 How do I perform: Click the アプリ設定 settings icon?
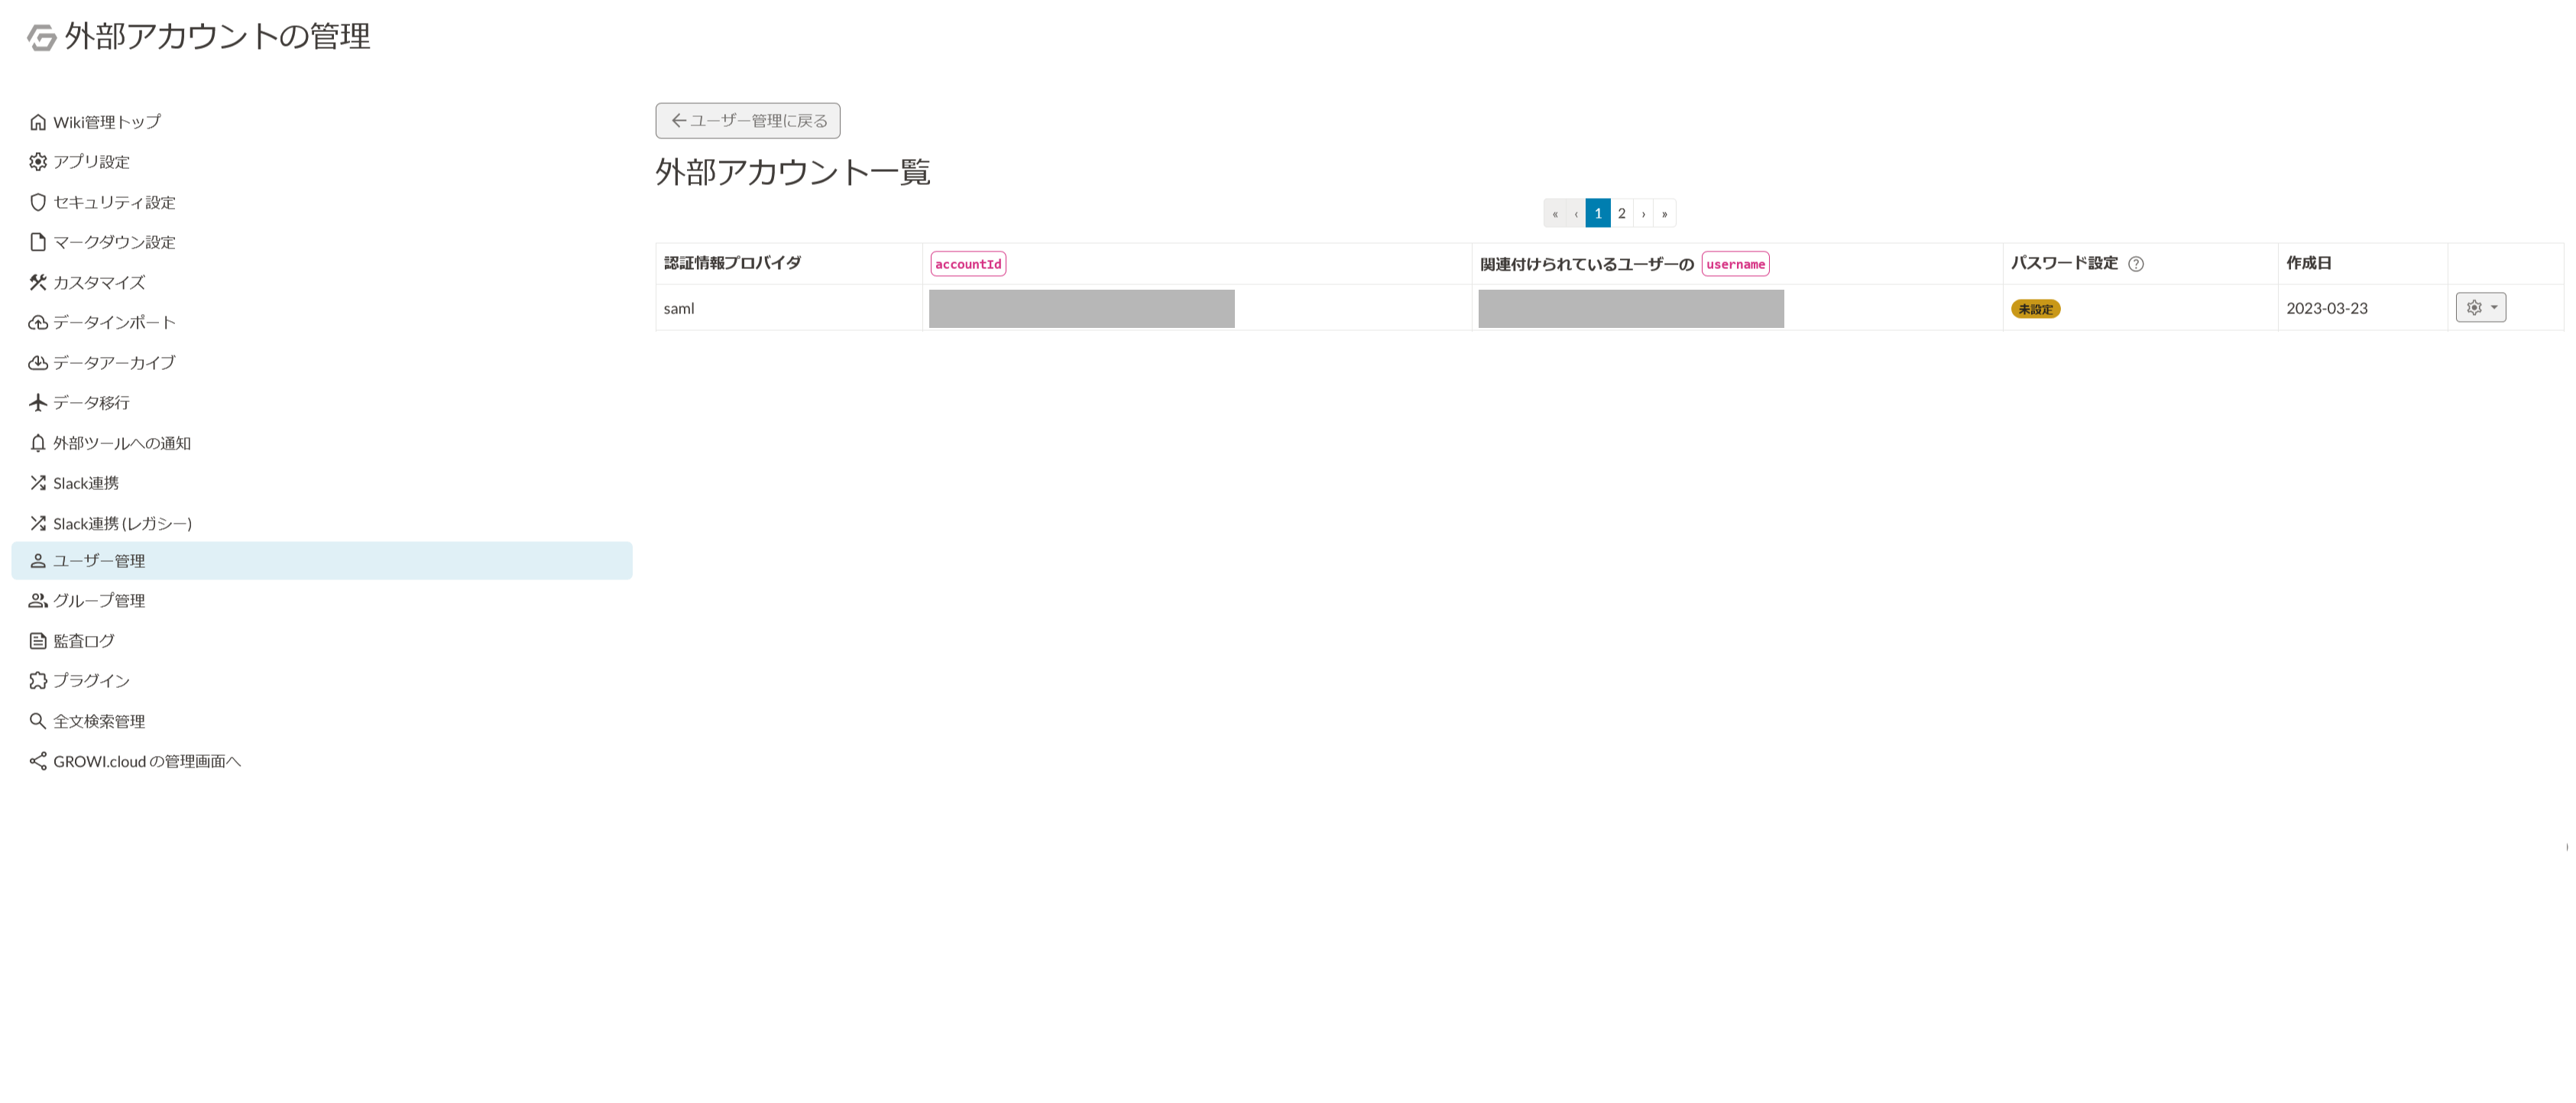[36, 161]
